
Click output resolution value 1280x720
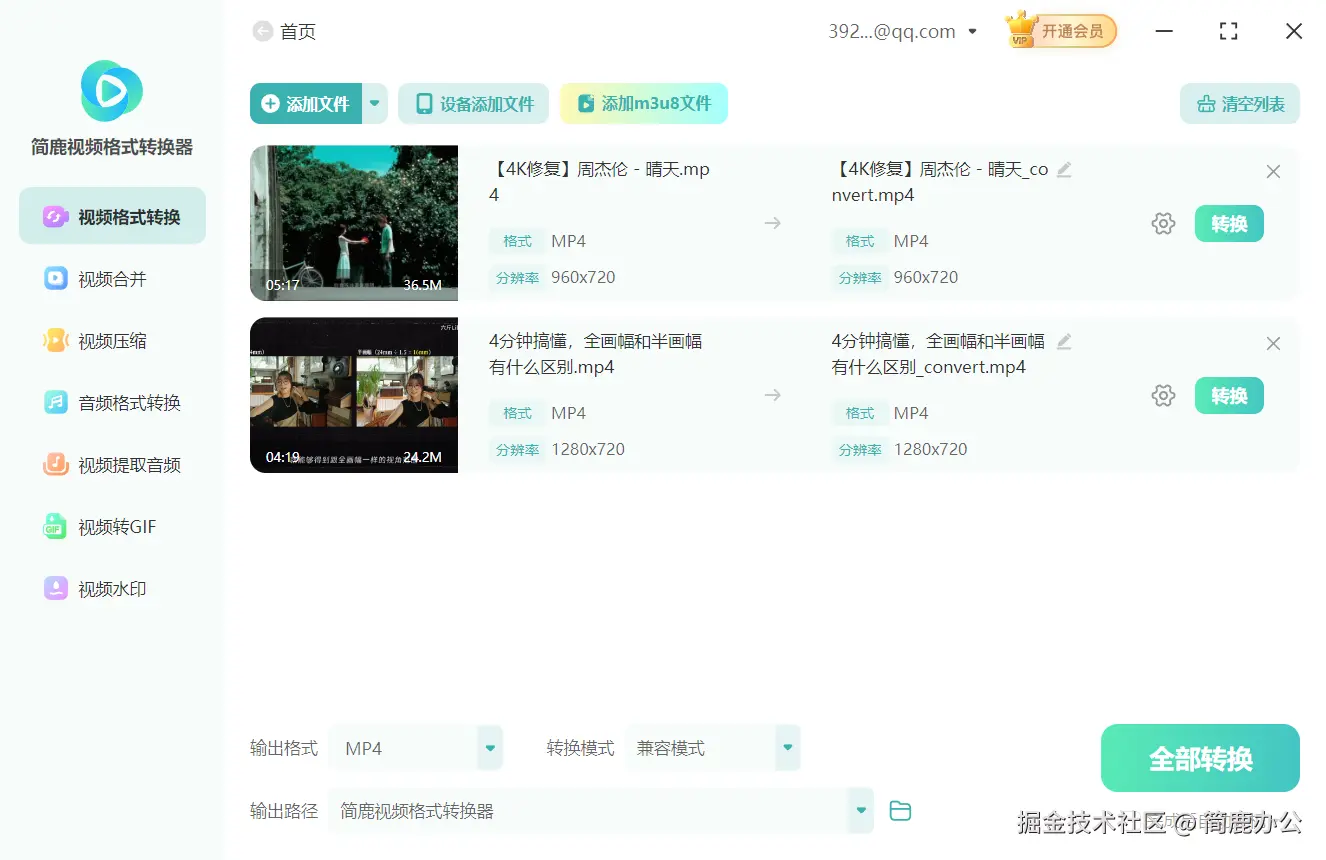tap(930, 449)
